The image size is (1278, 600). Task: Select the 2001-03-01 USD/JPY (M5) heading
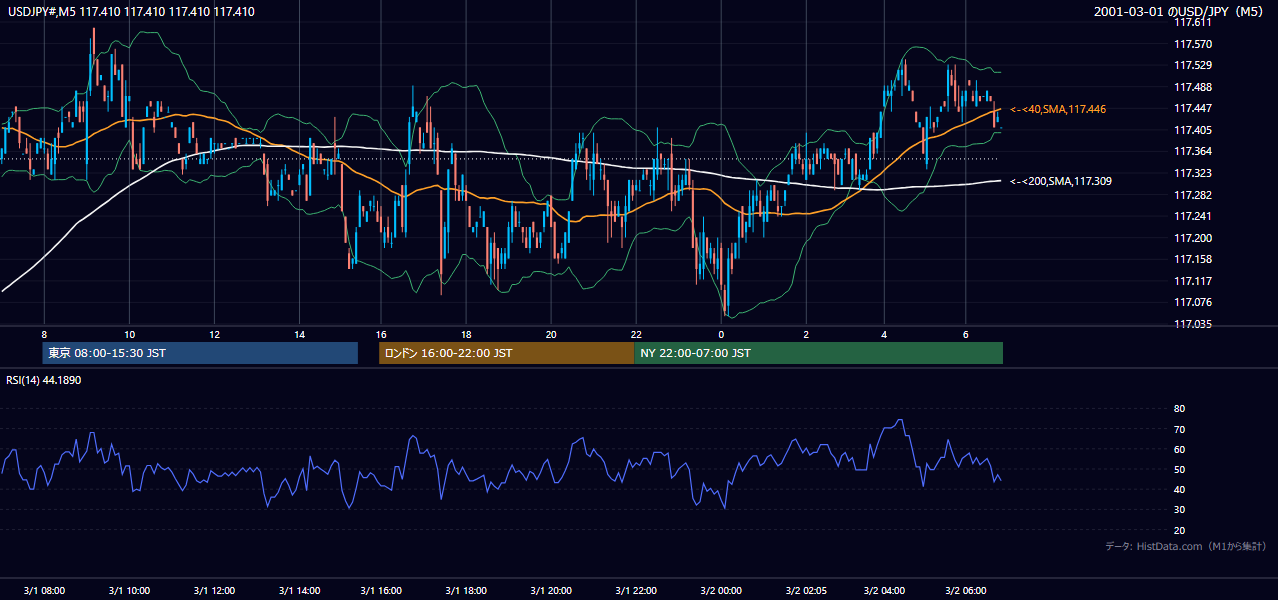click(x=1178, y=12)
